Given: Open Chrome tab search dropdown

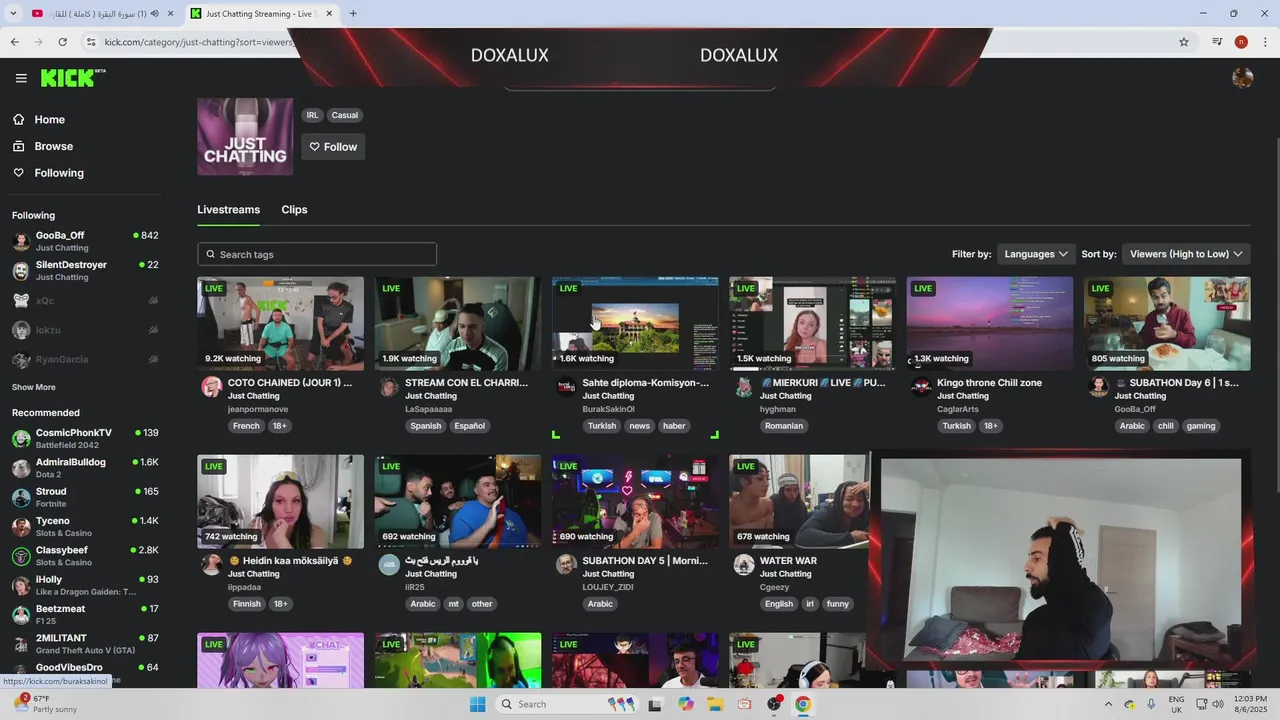Looking at the screenshot, I should (x=12, y=13).
